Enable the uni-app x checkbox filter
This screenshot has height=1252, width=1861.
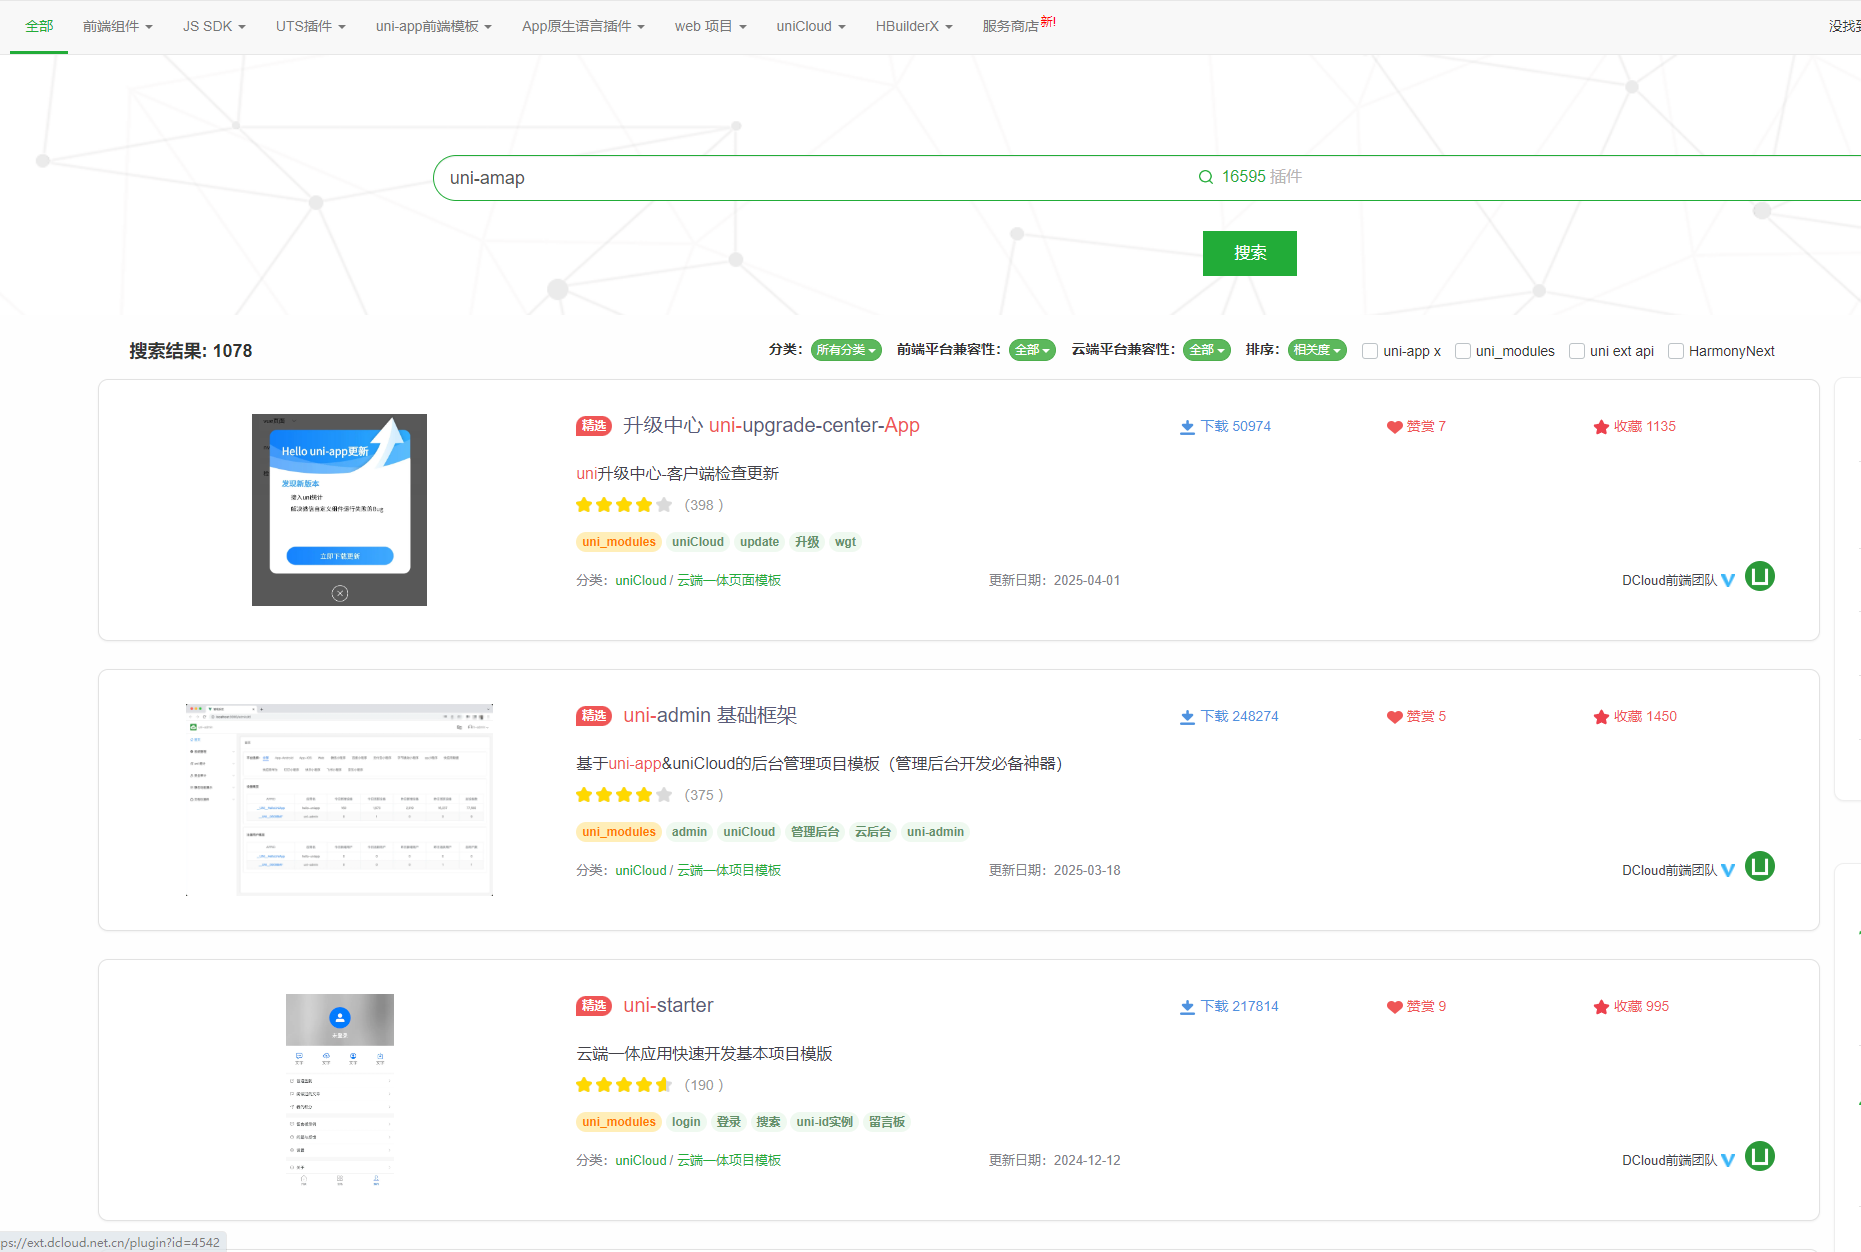[1370, 351]
